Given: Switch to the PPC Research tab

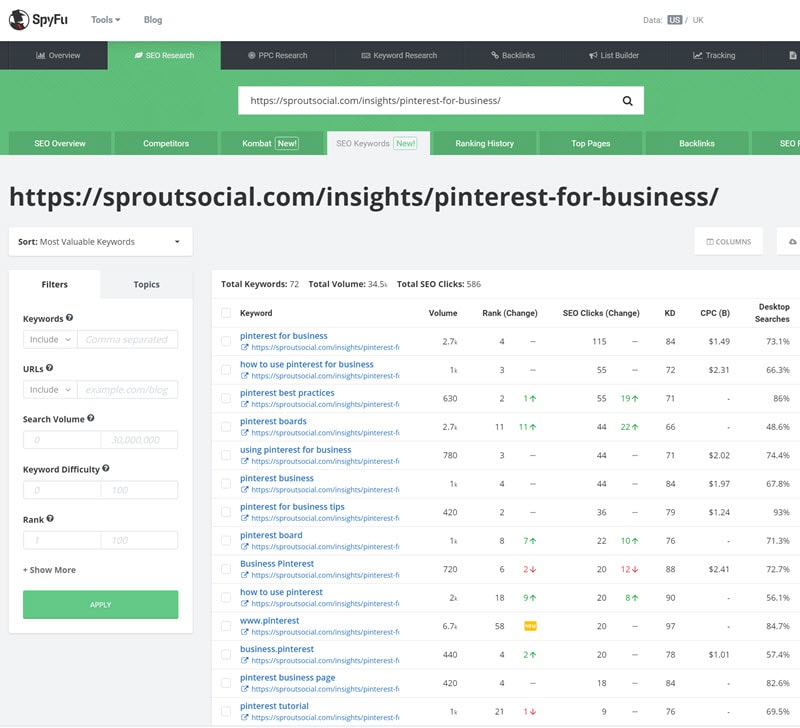Looking at the screenshot, I should (278, 56).
